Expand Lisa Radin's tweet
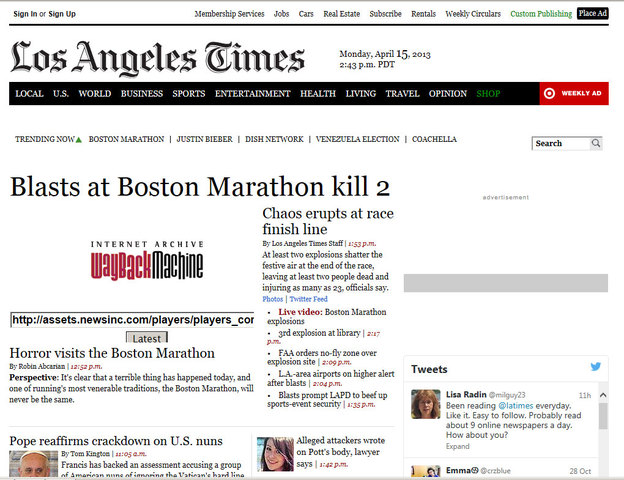The image size is (624, 480). tap(458, 447)
